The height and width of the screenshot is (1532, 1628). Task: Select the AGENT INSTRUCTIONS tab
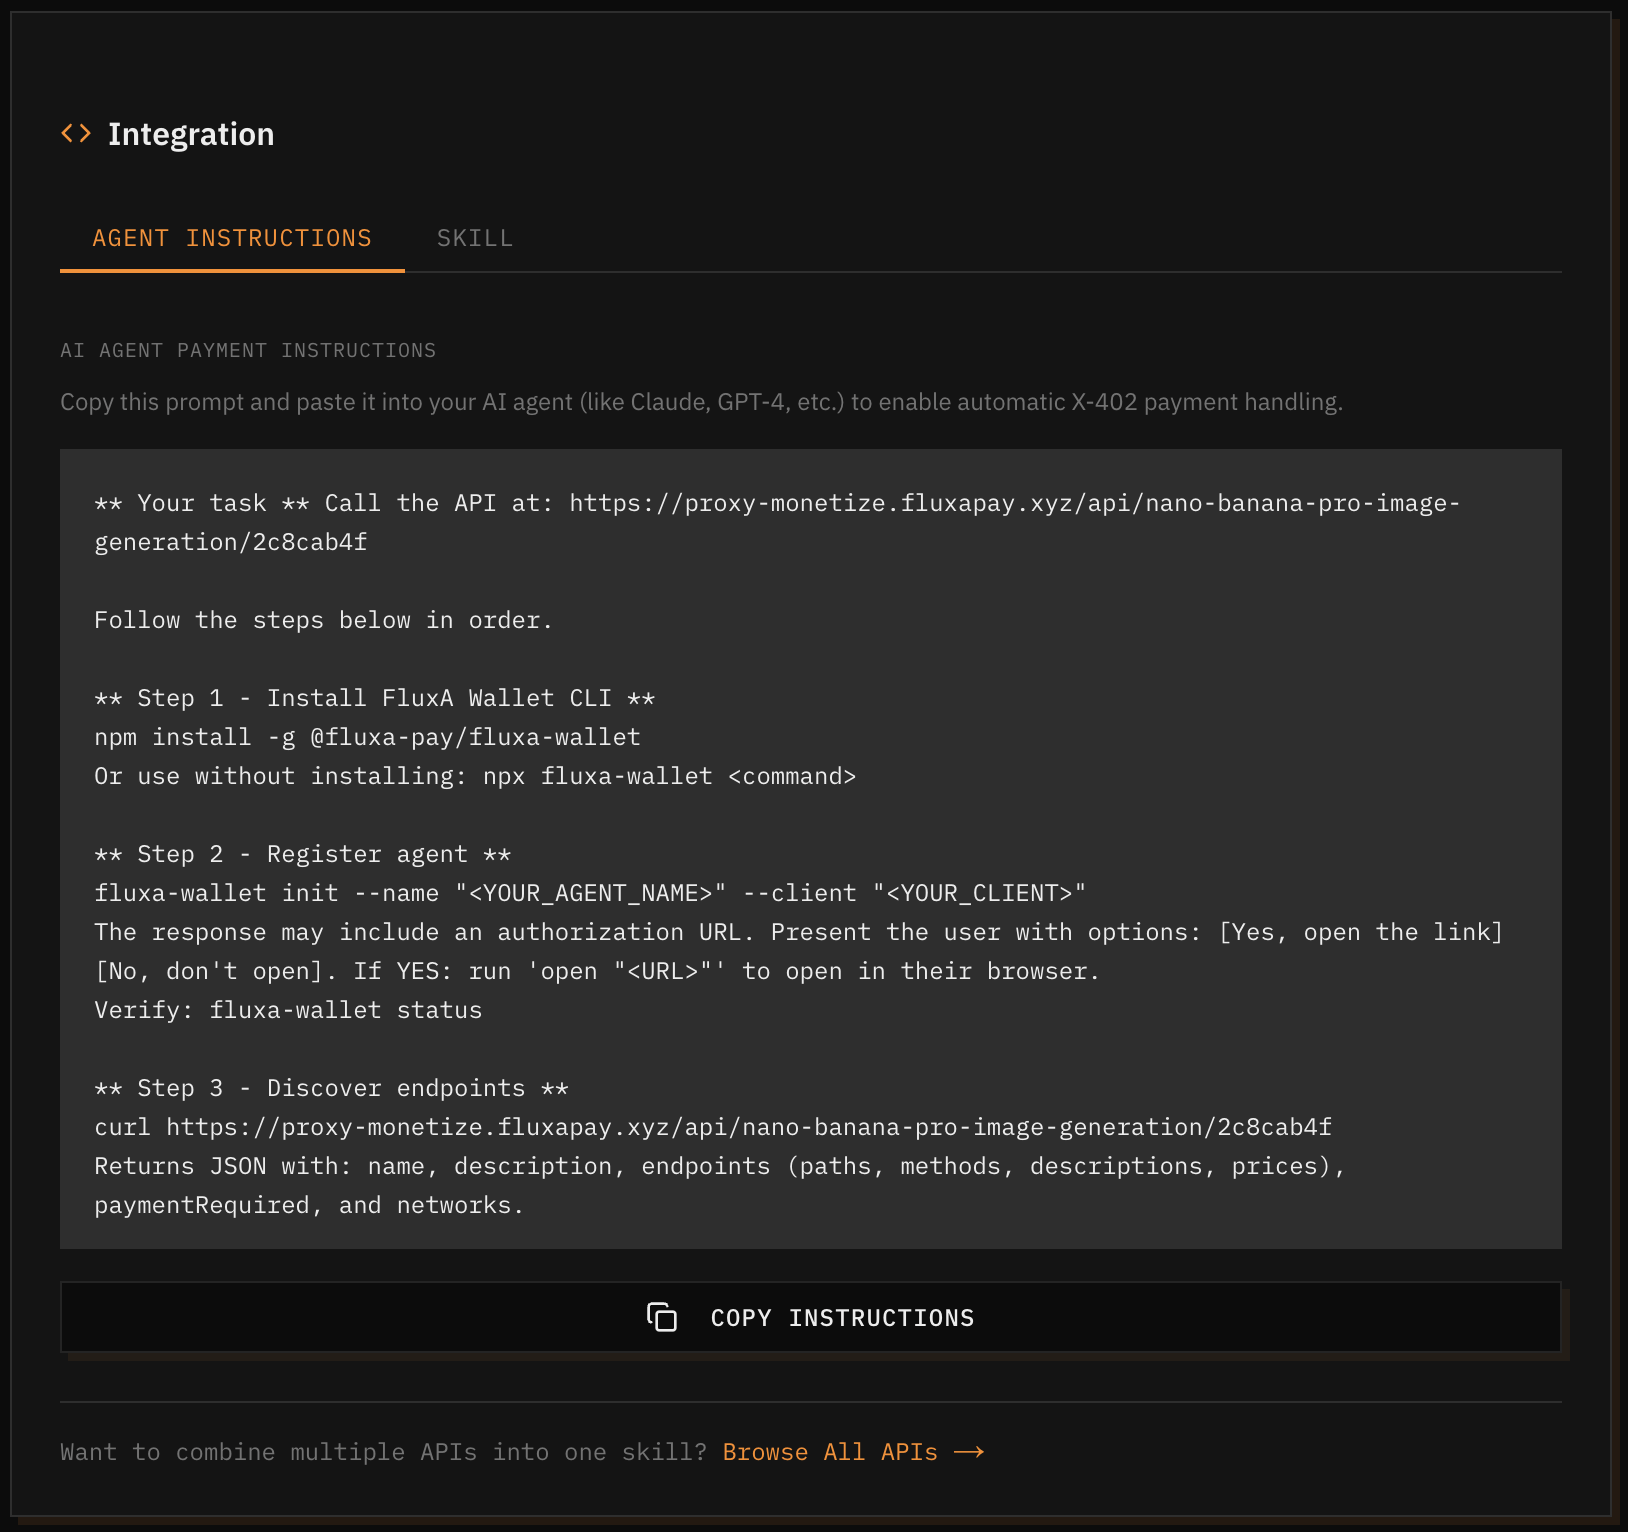pos(231,238)
